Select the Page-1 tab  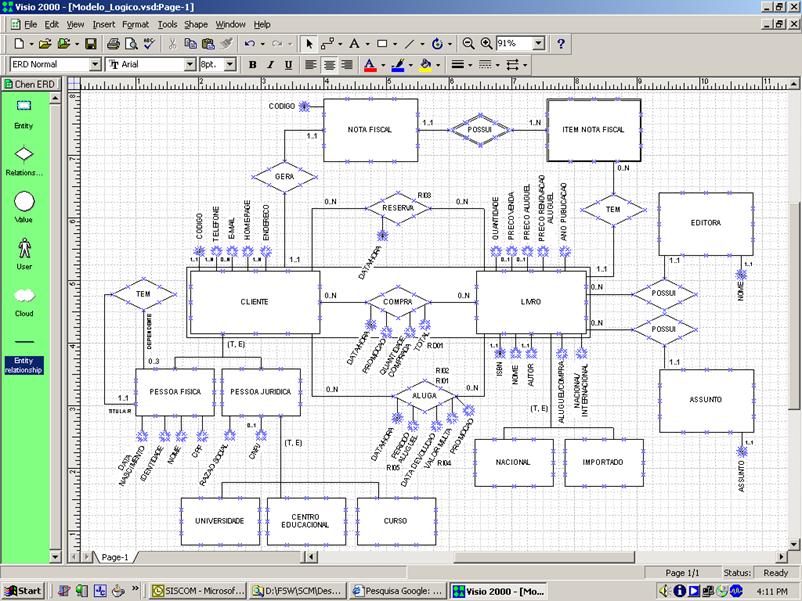click(x=116, y=559)
